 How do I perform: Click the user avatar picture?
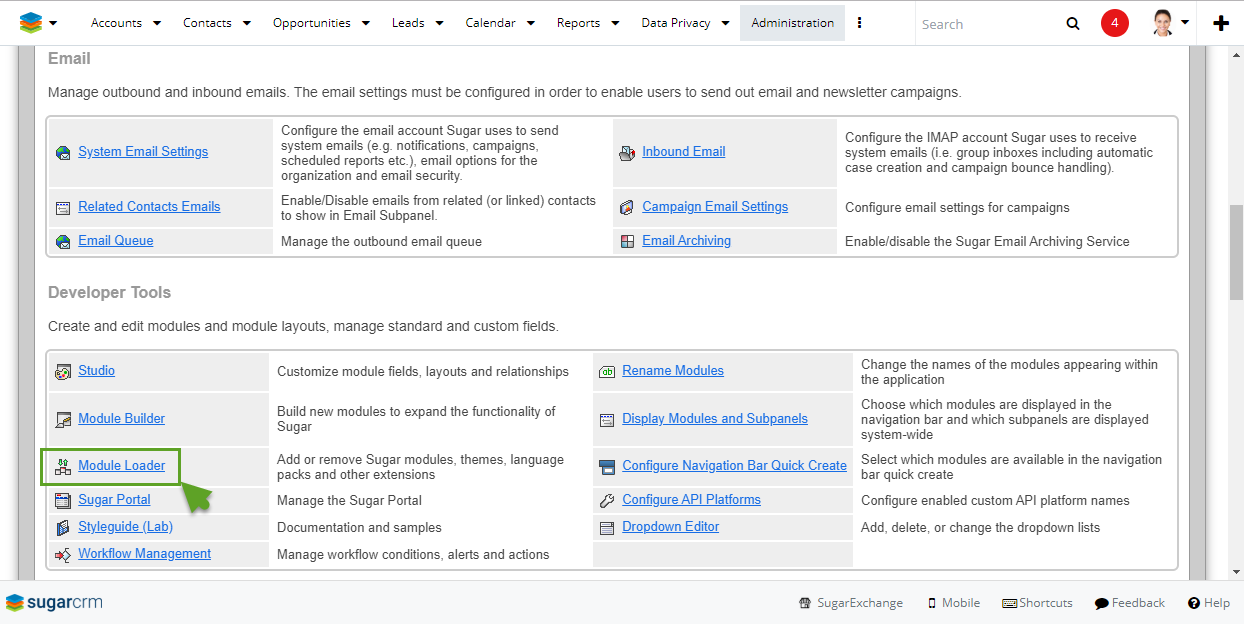tap(1163, 23)
